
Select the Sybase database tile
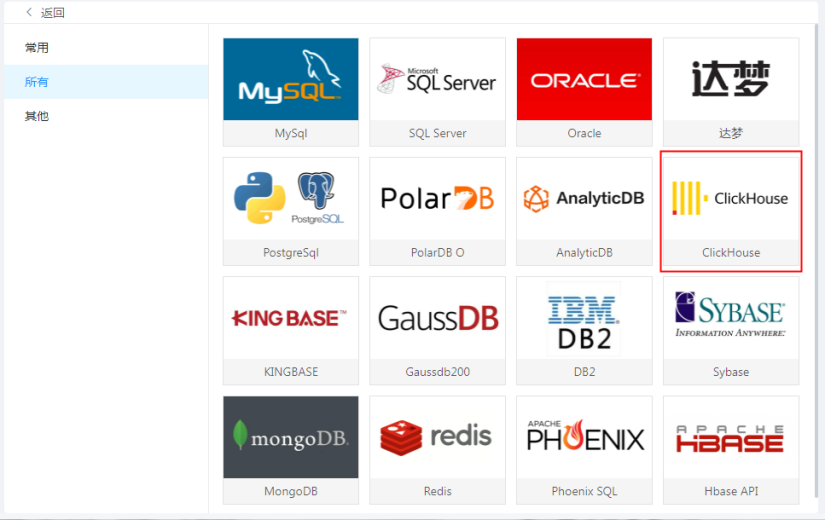[x=731, y=318]
